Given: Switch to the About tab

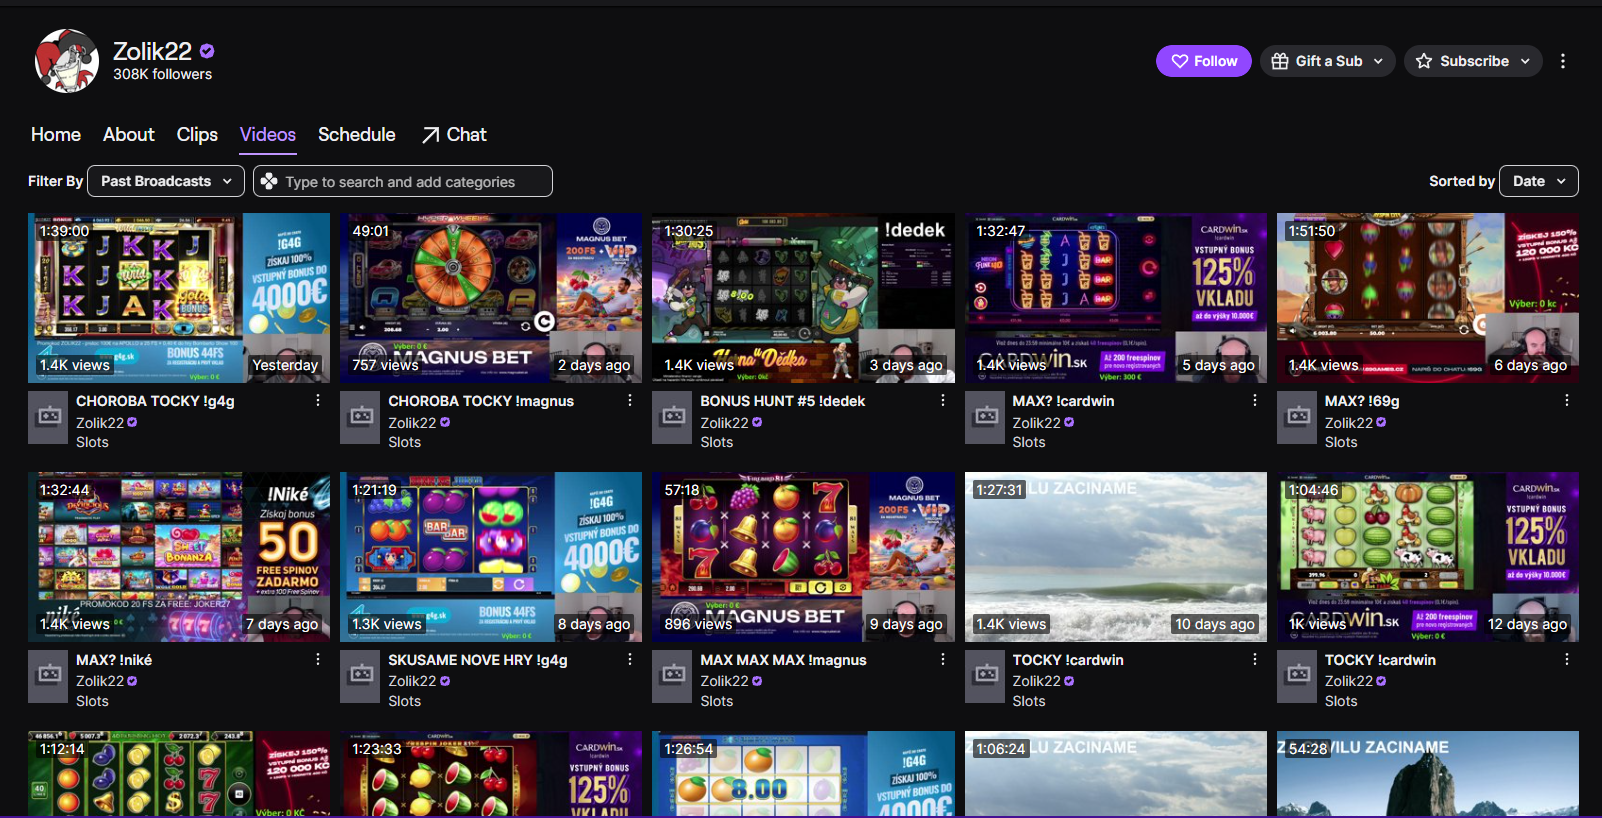Looking at the screenshot, I should pyautogui.click(x=129, y=134).
